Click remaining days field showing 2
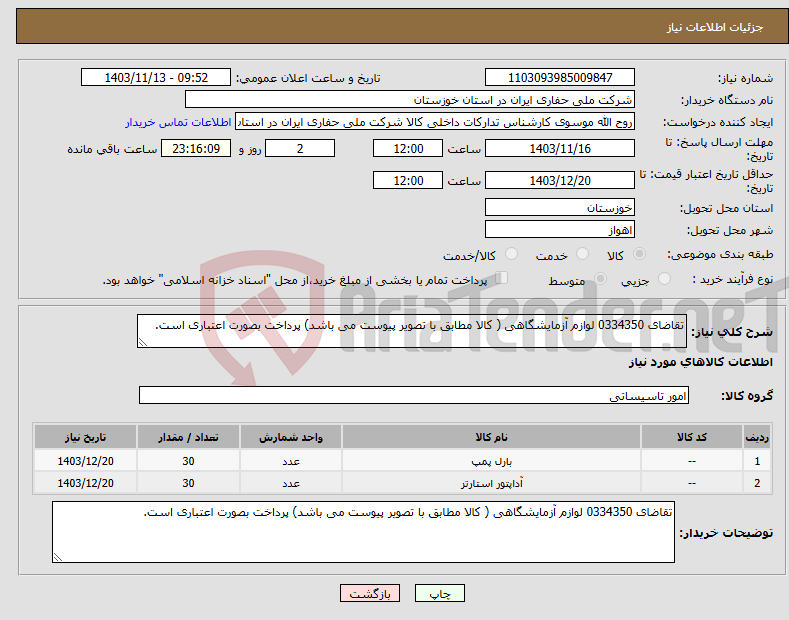Viewport: 789px width, 620px height. coord(300,148)
